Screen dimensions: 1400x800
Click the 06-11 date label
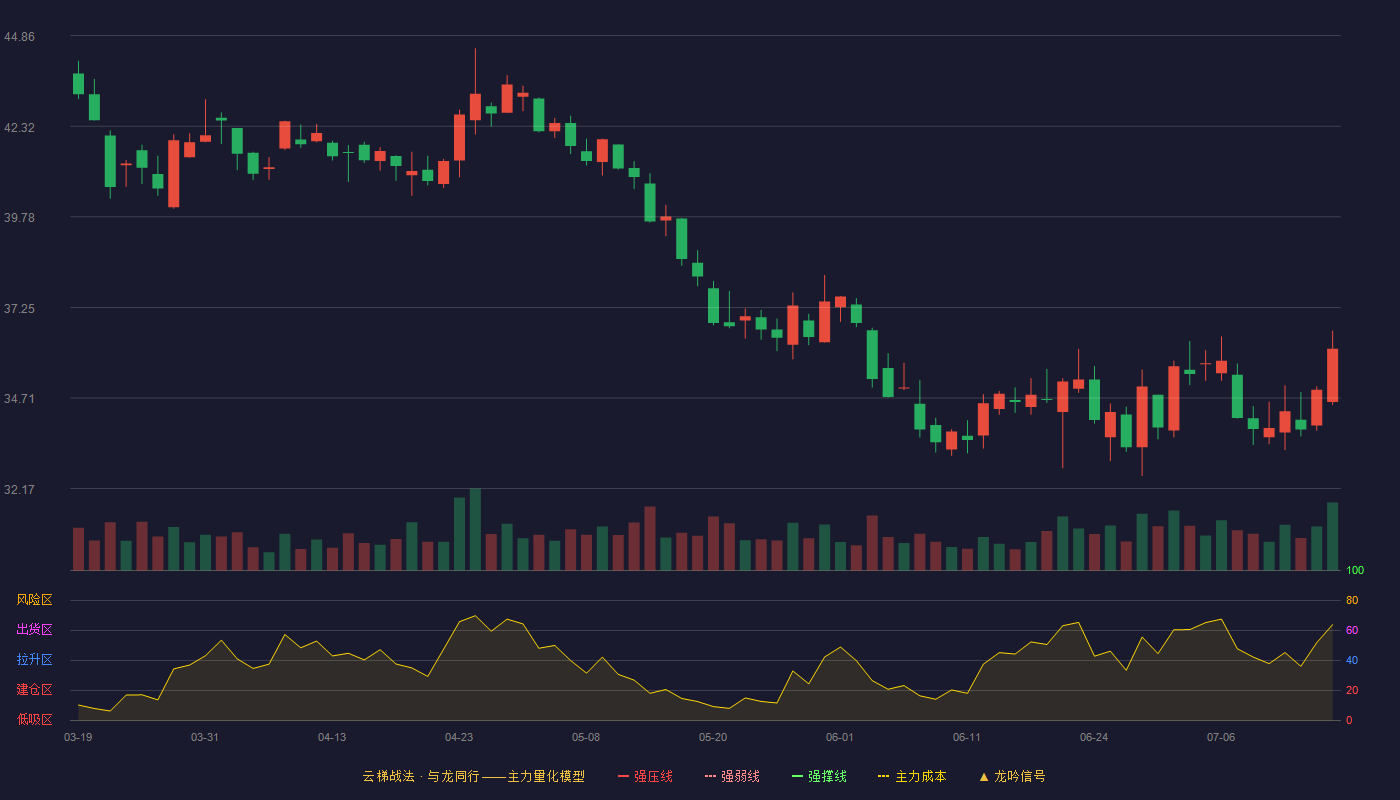[x=967, y=737]
